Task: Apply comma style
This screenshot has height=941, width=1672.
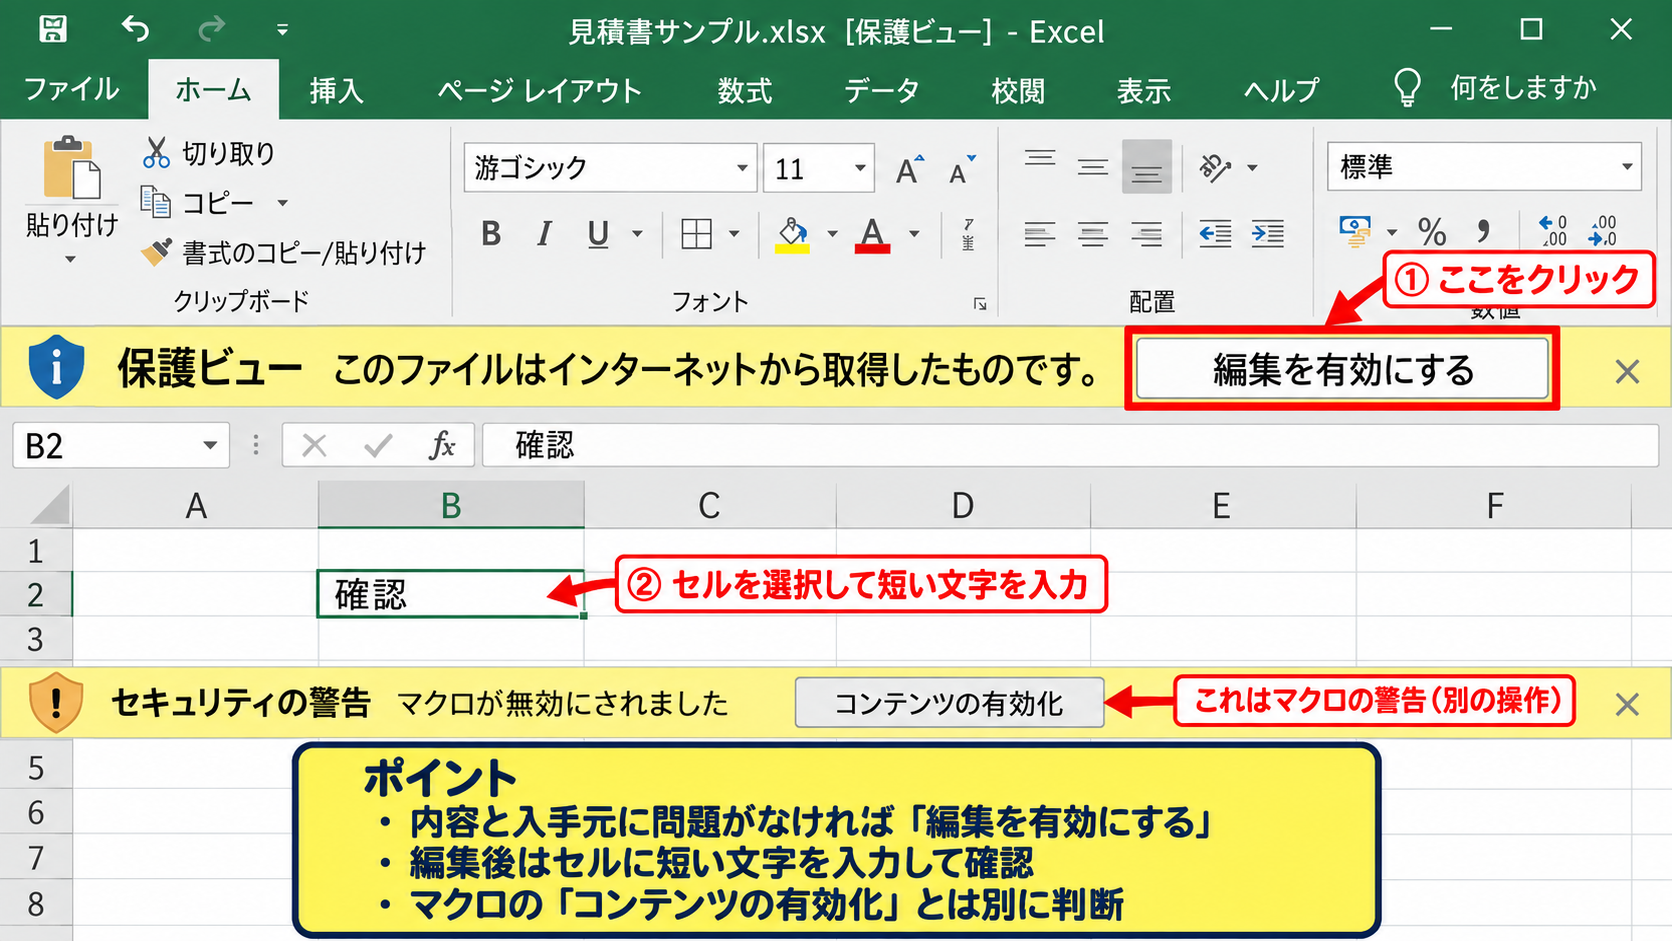Action: click(x=1483, y=232)
